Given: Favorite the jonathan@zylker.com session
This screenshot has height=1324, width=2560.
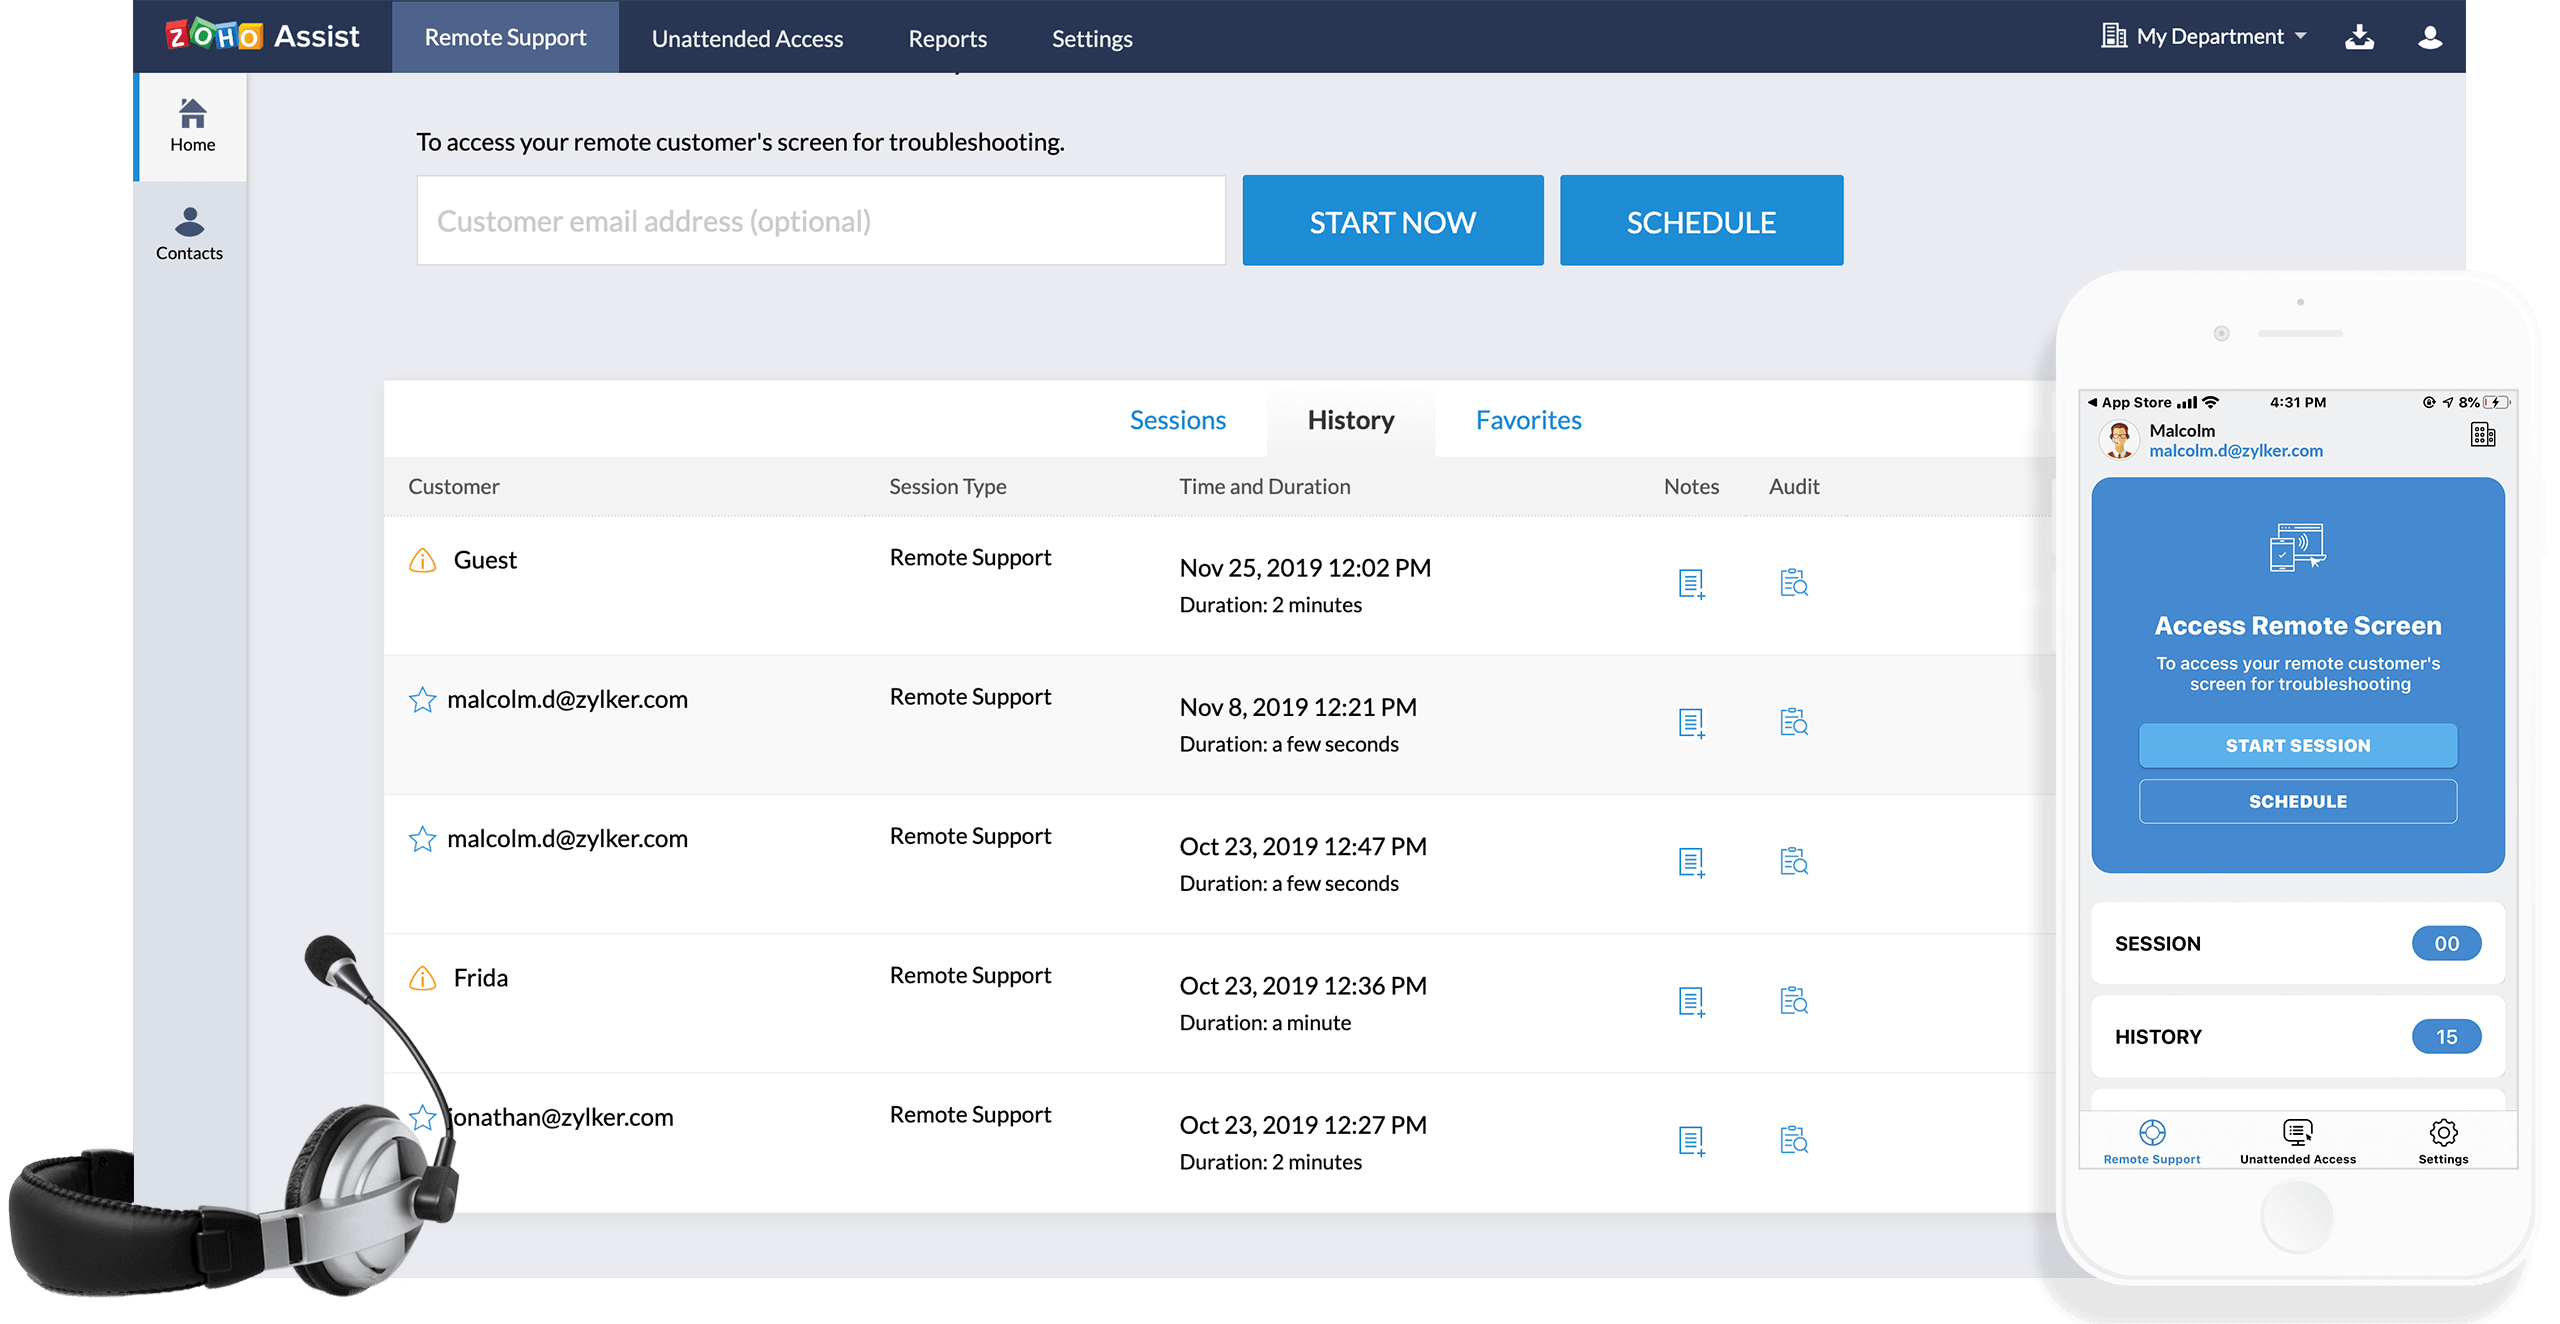Looking at the screenshot, I should (422, 1117).
